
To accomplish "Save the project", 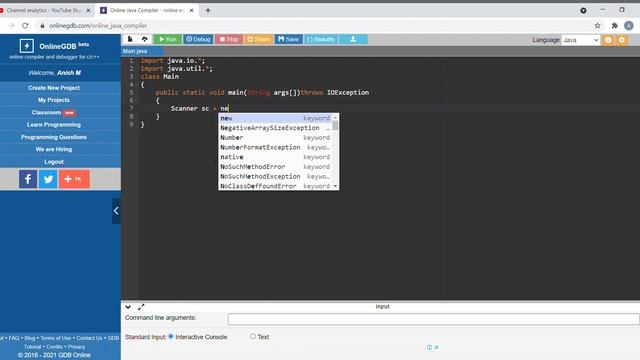I will click(289, 39).
